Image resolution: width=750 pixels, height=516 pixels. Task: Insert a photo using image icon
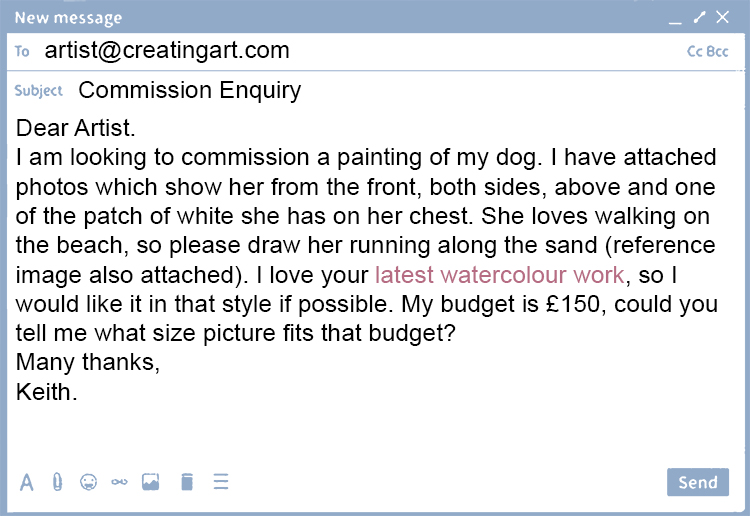pos(151,482)
